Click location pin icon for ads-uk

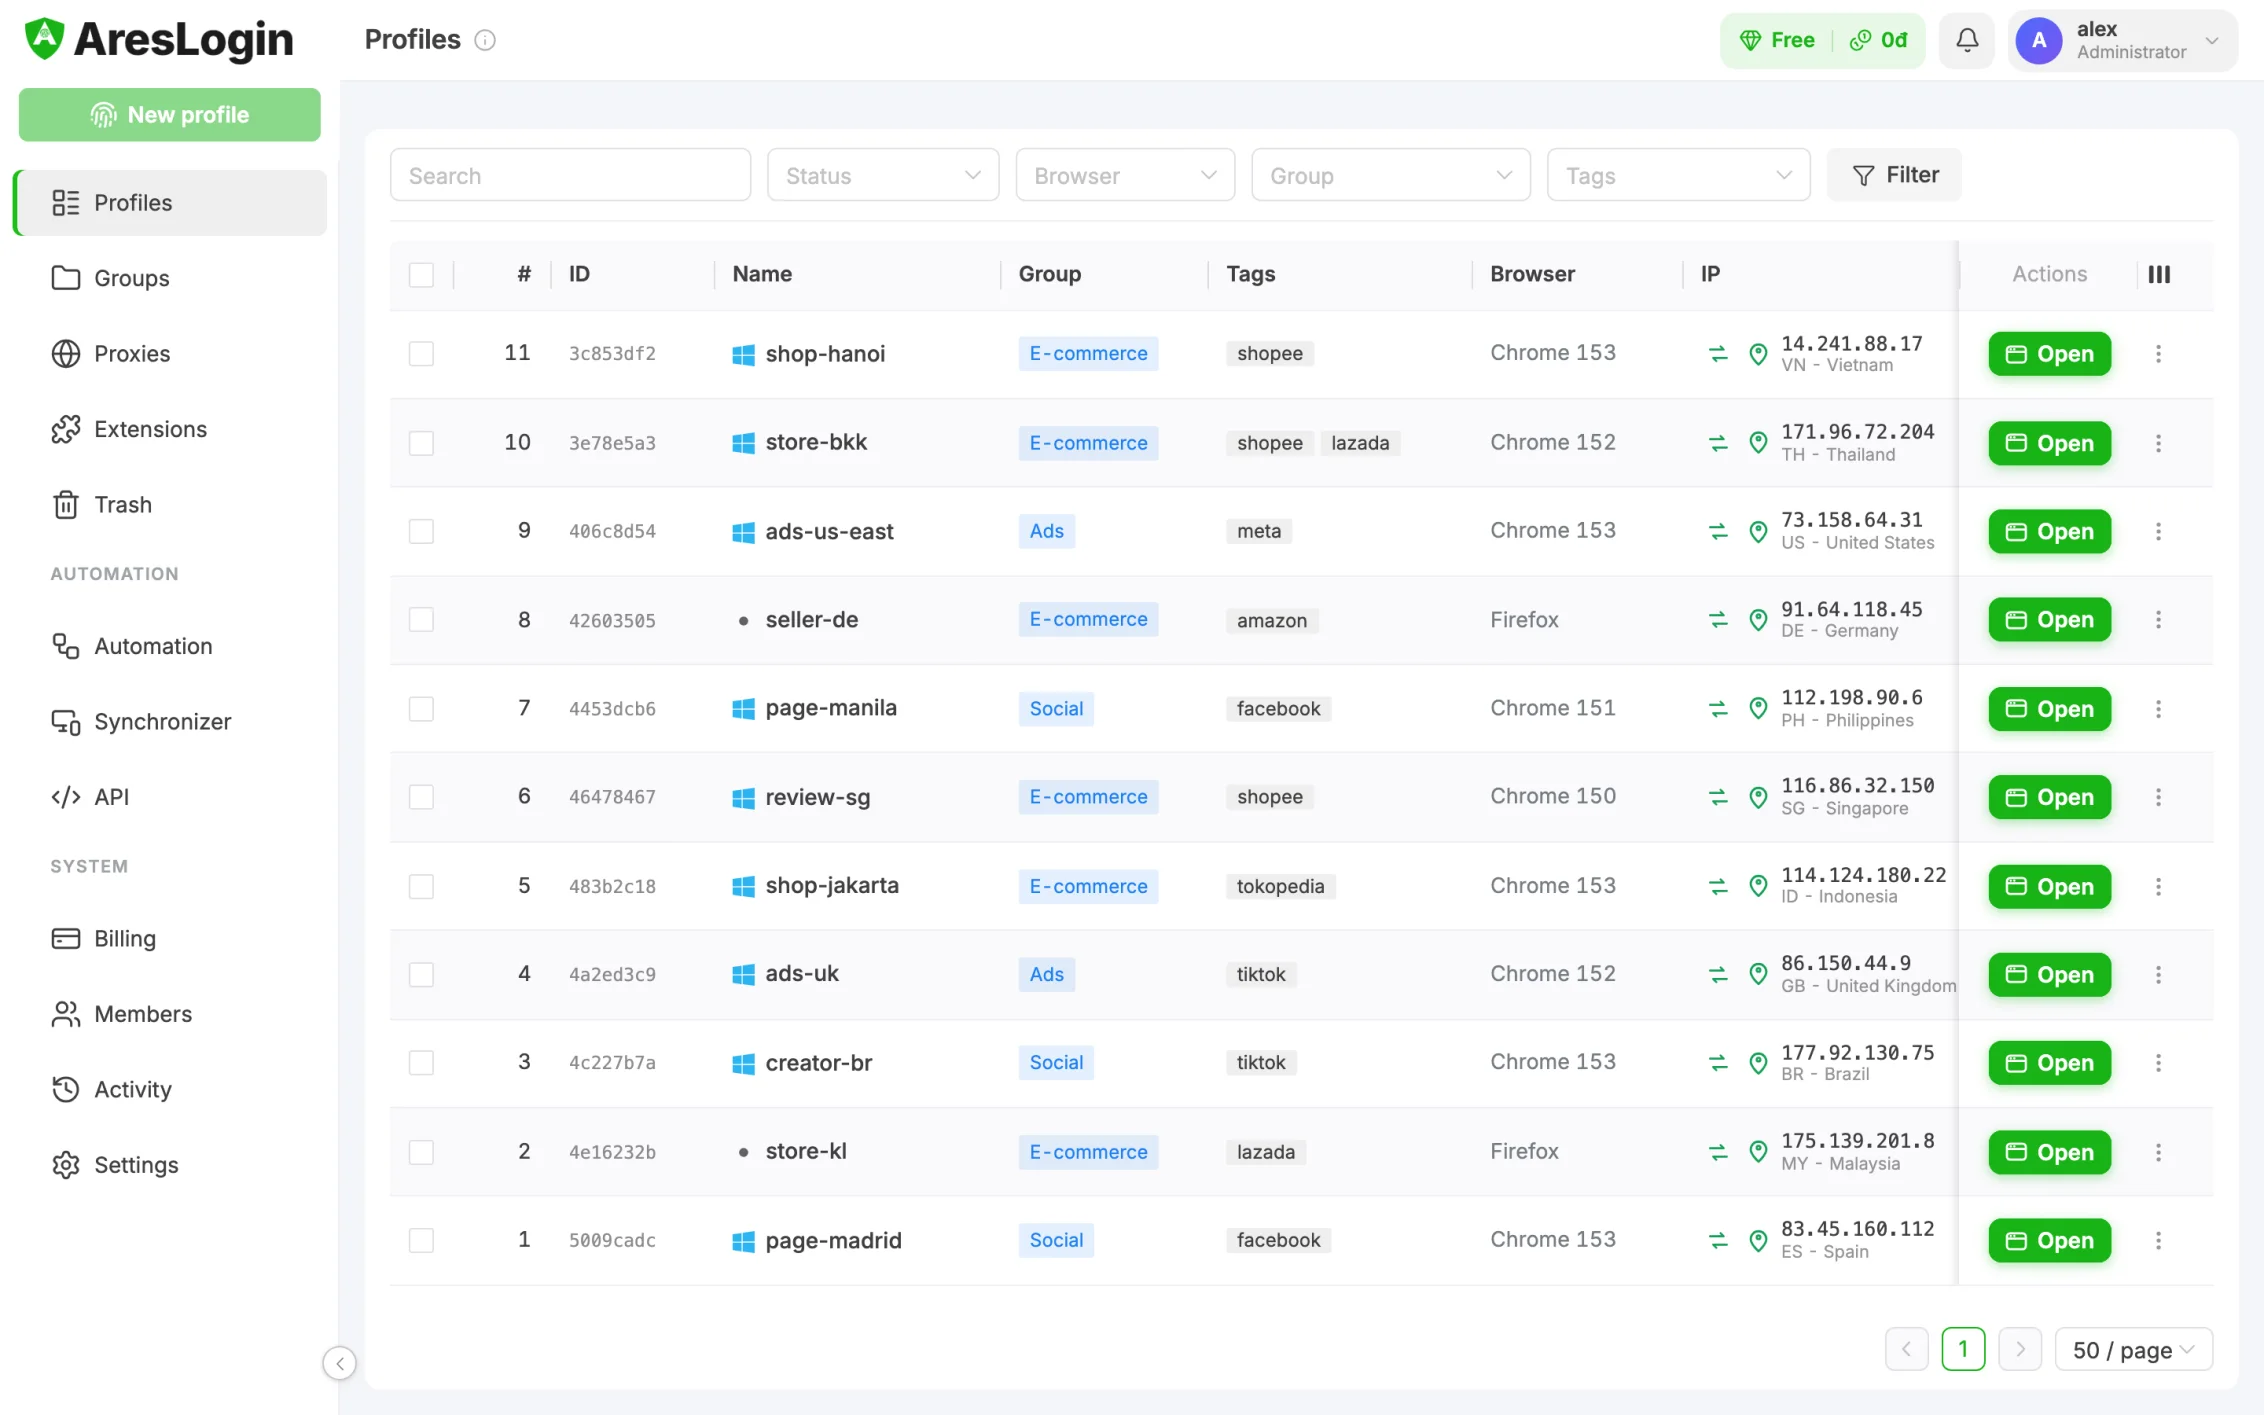[x=1758, y=974]
